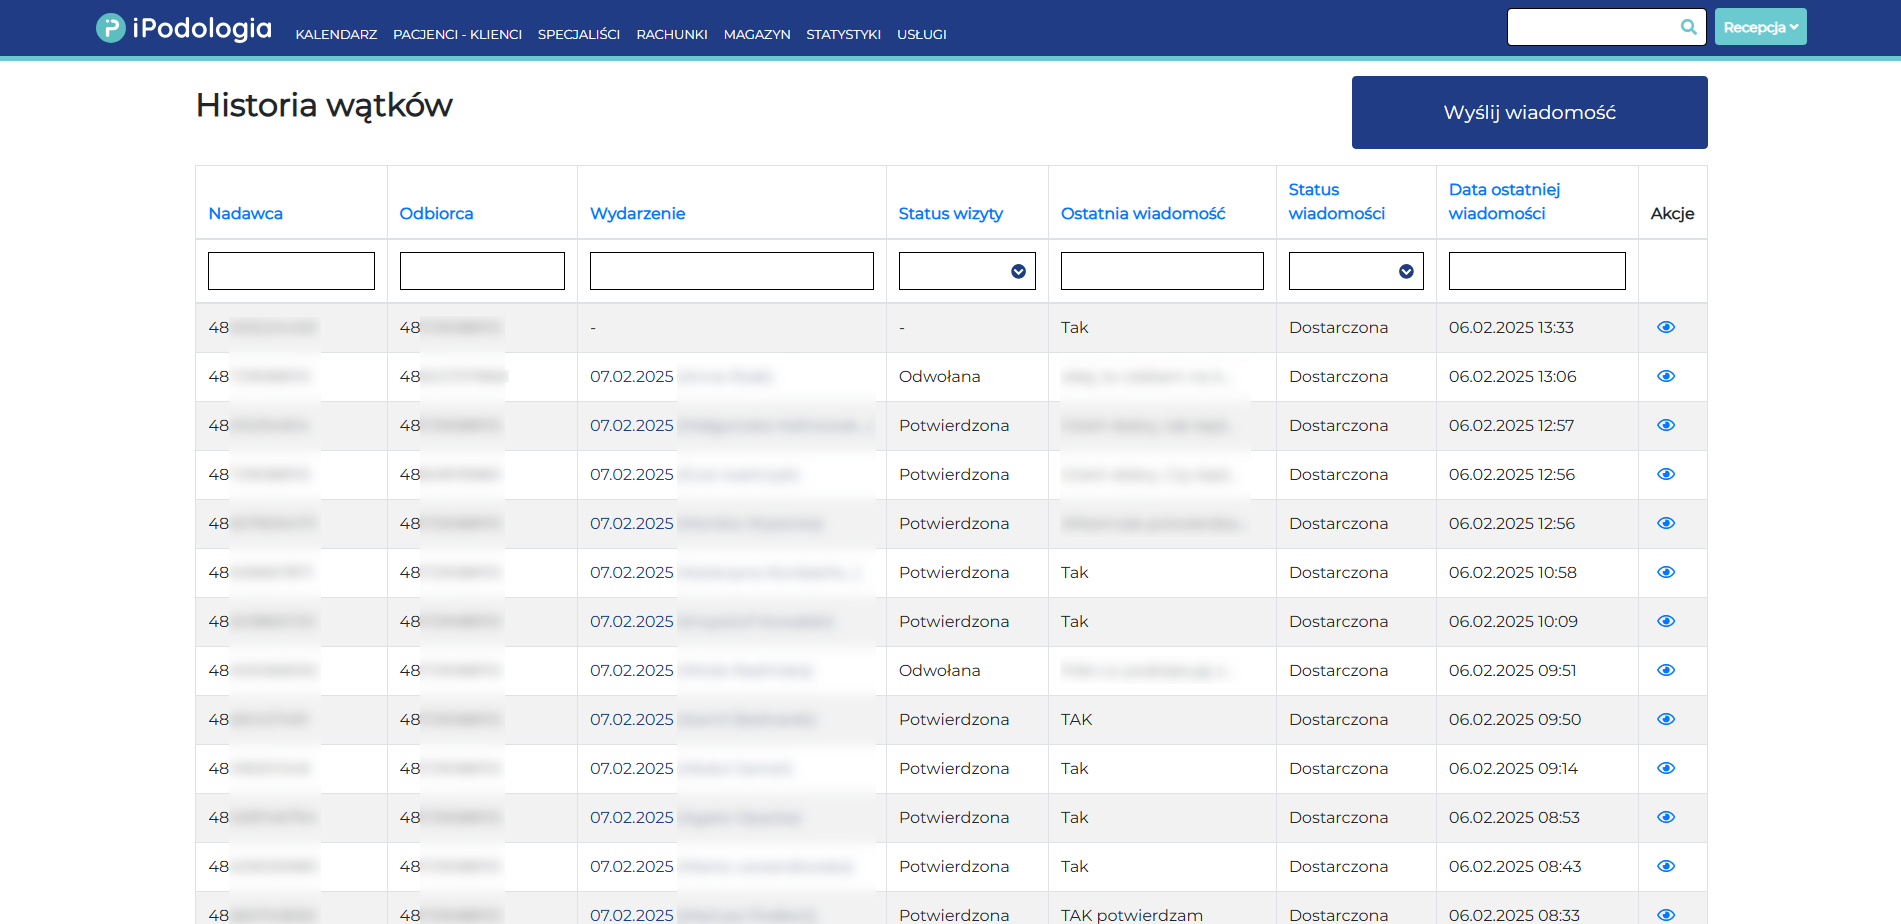Image resolution: width=1901 pixels, height=924 pixels.
Task: Show thread from 06.02.2025 10:09
Action: click(x=1665, y=622)
